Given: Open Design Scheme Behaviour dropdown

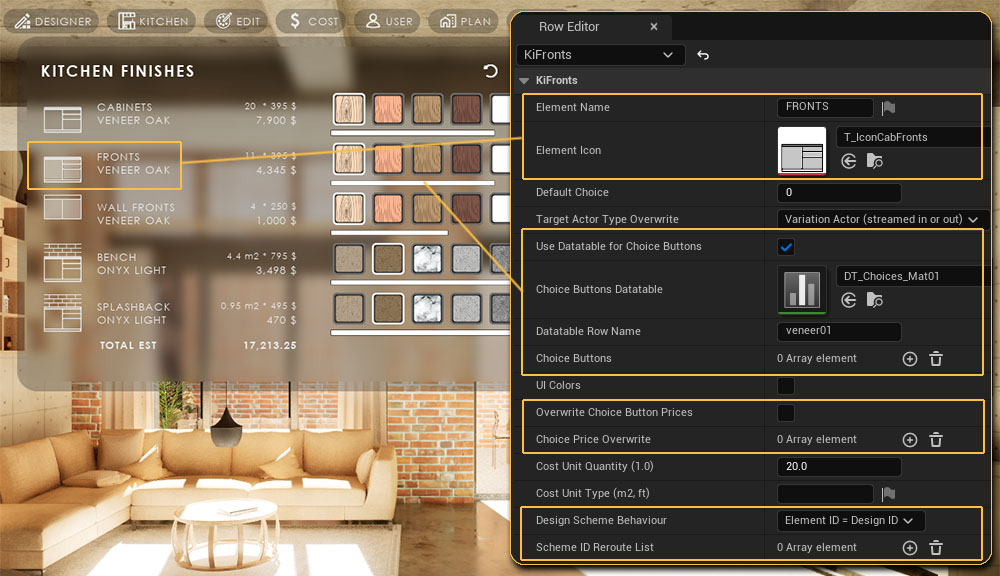Looking at the screenshot, I should (x=851, y=521).
